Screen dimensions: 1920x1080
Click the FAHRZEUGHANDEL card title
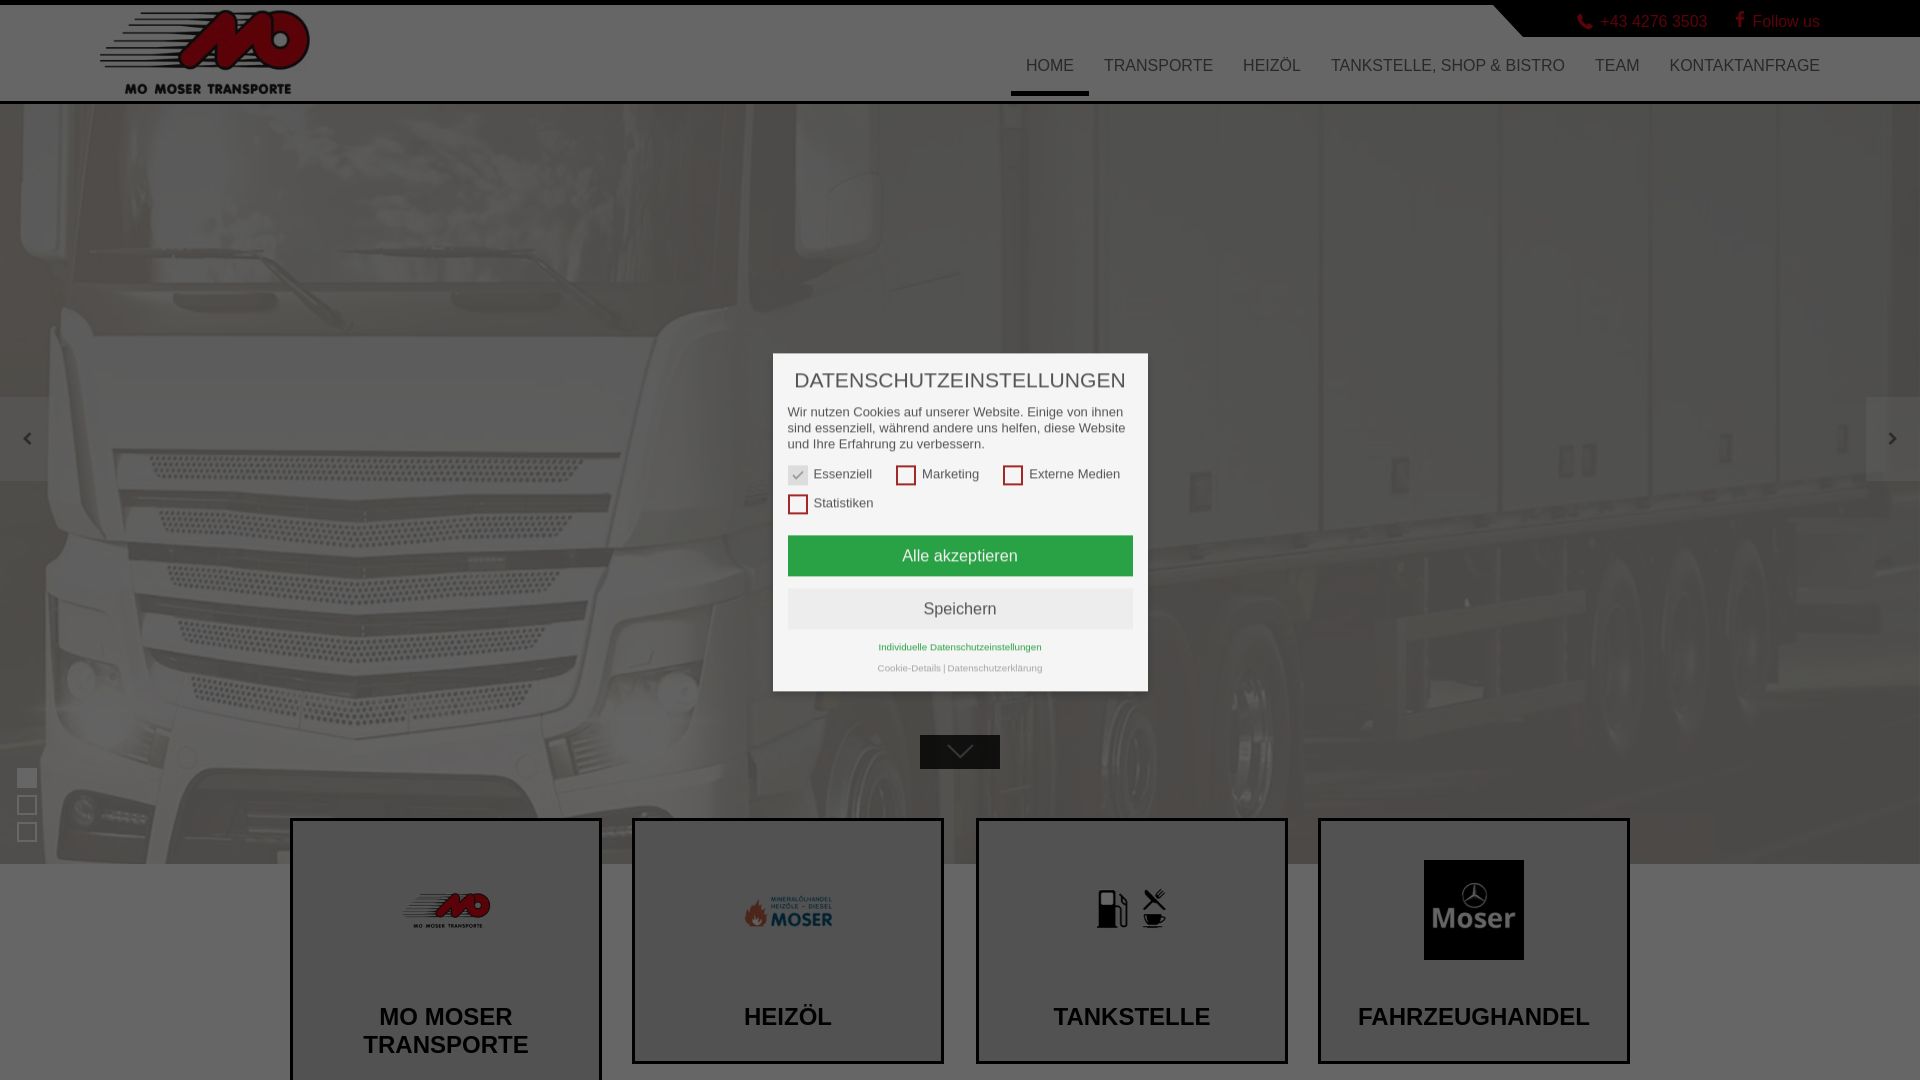pos(1474,1017)
